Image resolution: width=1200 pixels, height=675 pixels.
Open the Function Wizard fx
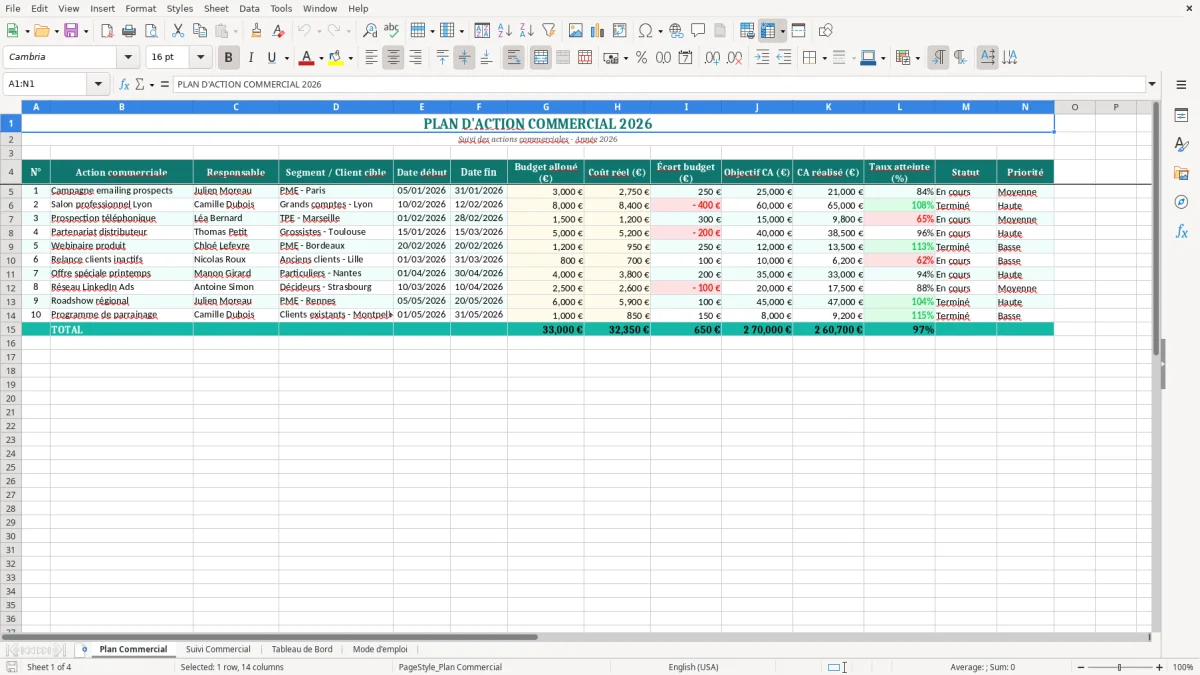(x=124, y=84)
